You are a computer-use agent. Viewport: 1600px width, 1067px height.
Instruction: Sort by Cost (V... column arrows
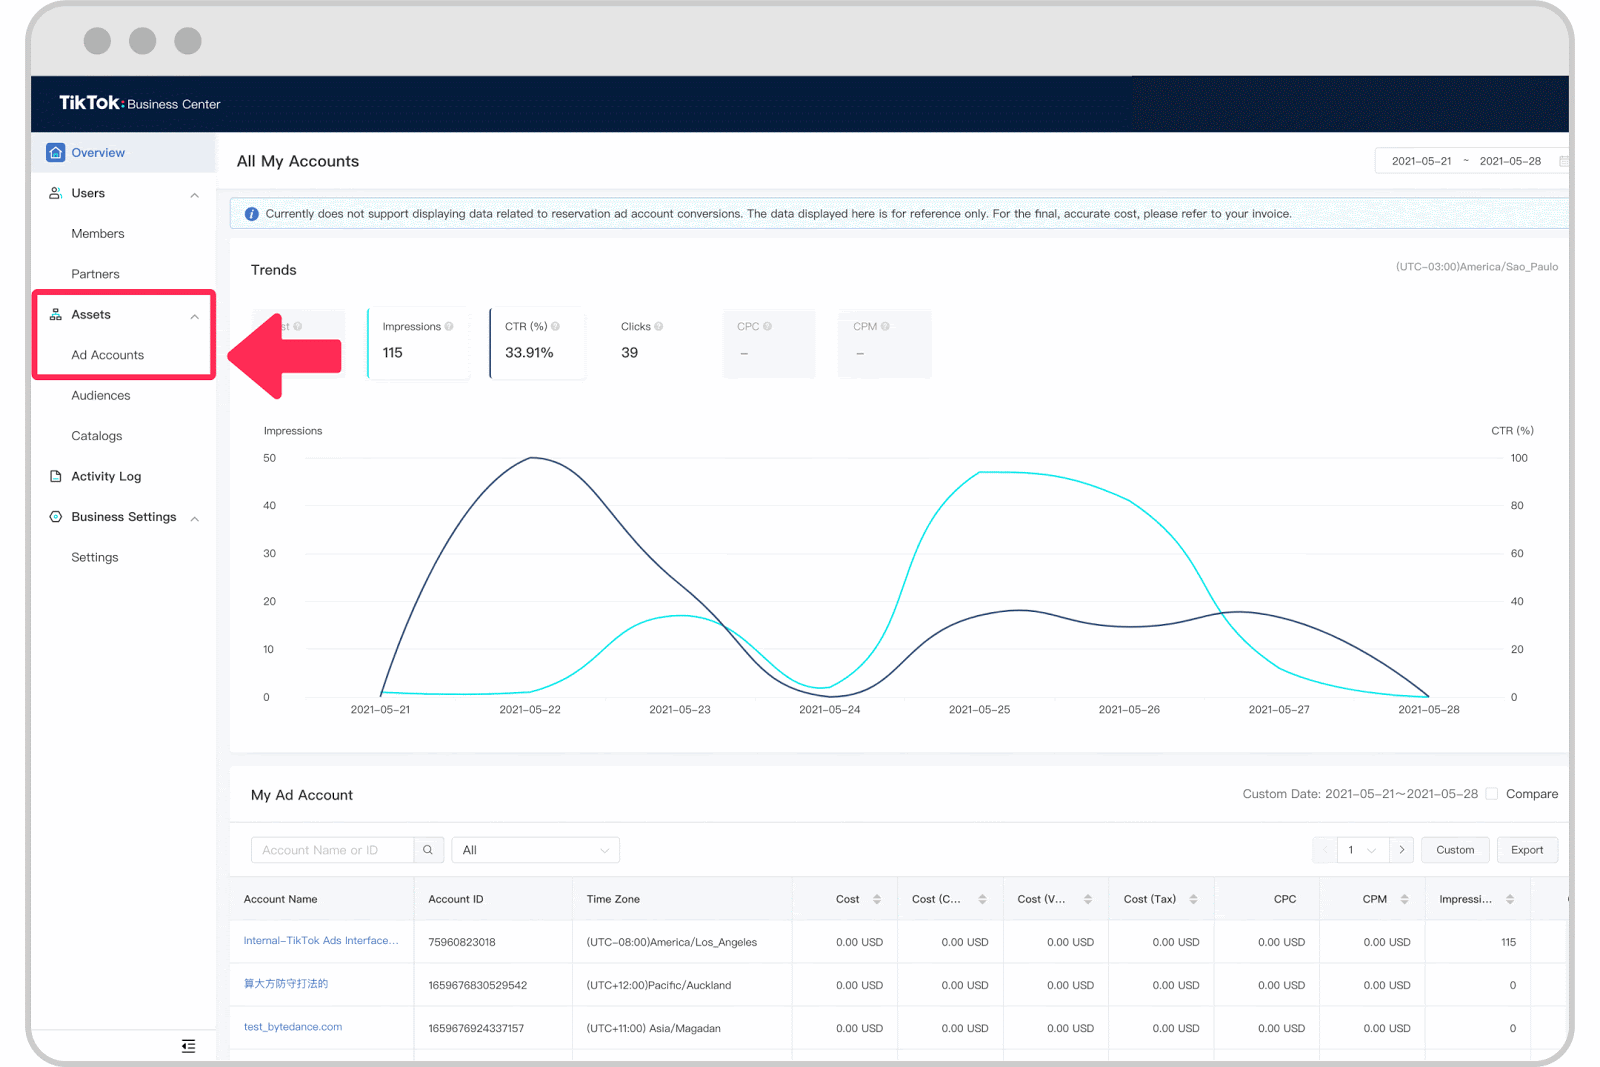1088,899
